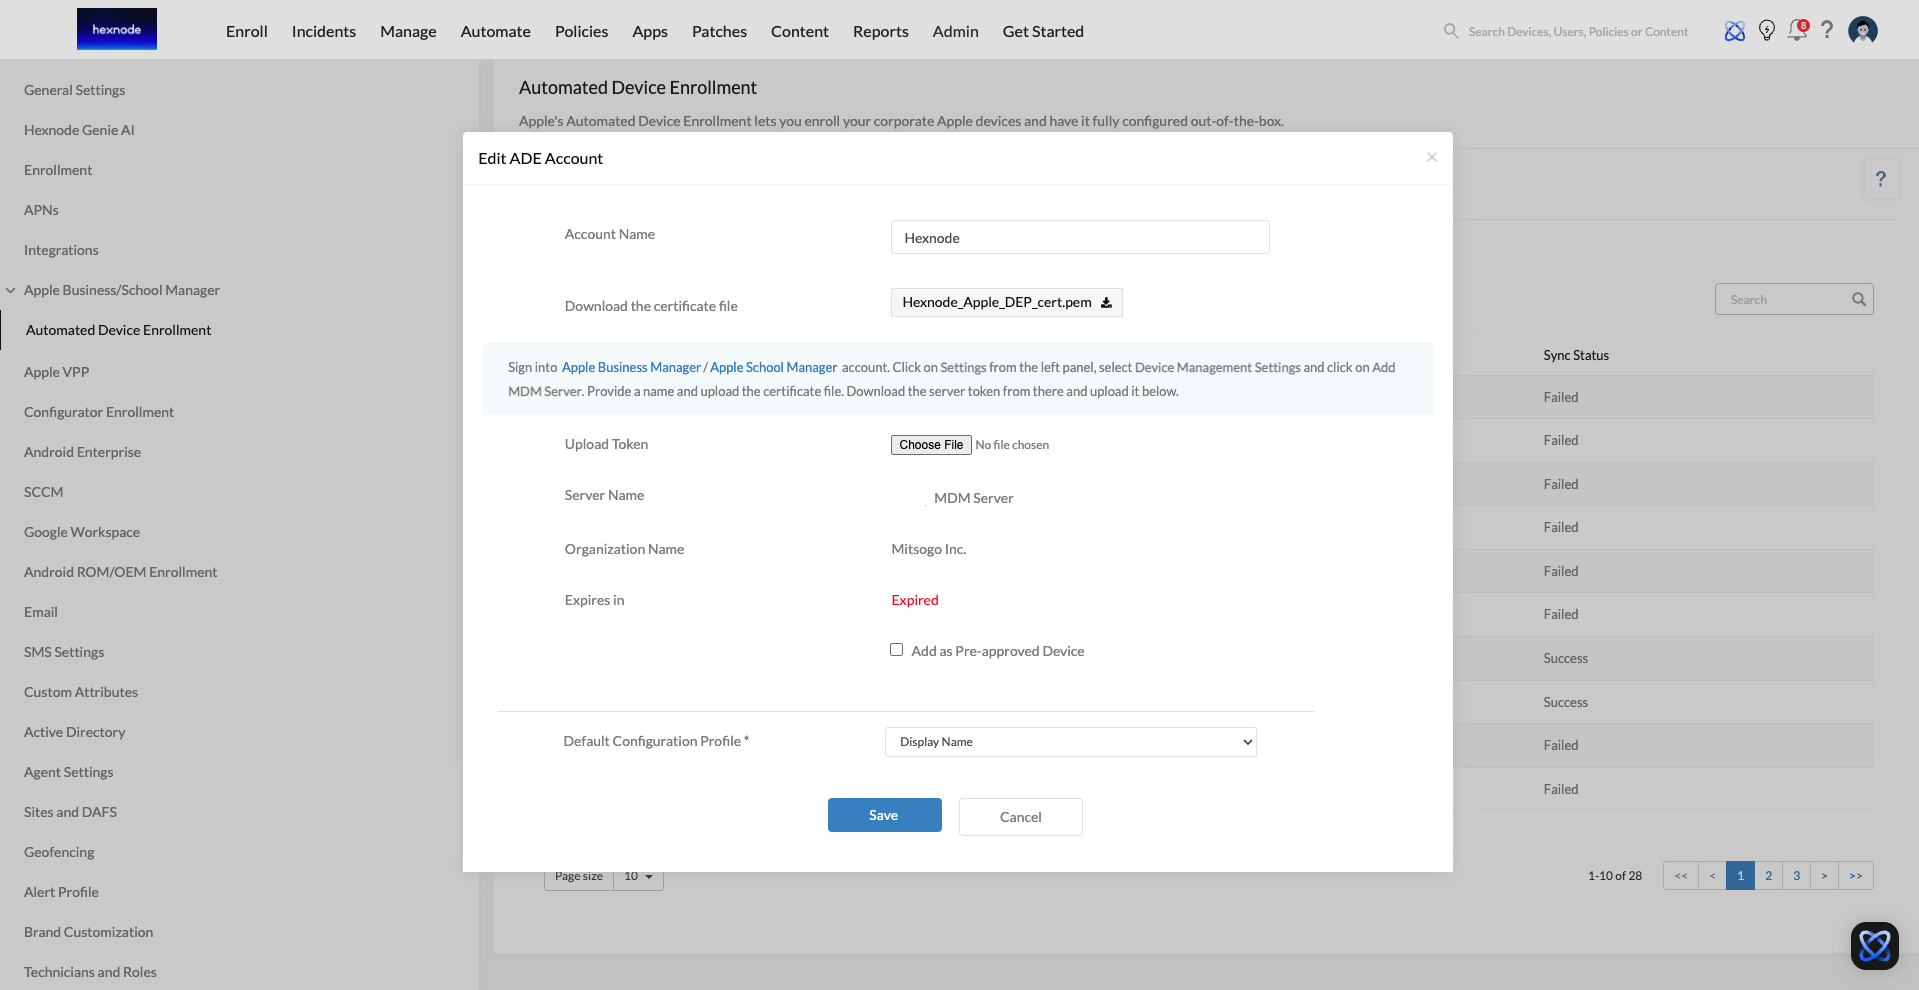Open the Manage menu
This screenshot has width=1919, height=990.
[x=408, y=31]
